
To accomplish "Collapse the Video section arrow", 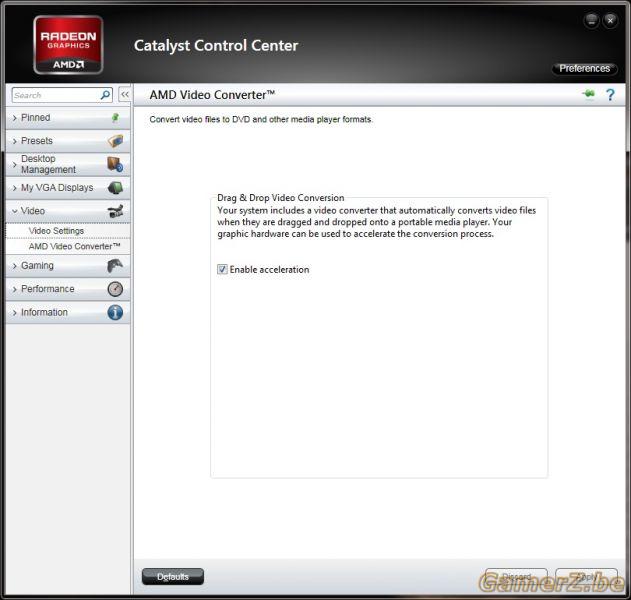I will [14, 211].
